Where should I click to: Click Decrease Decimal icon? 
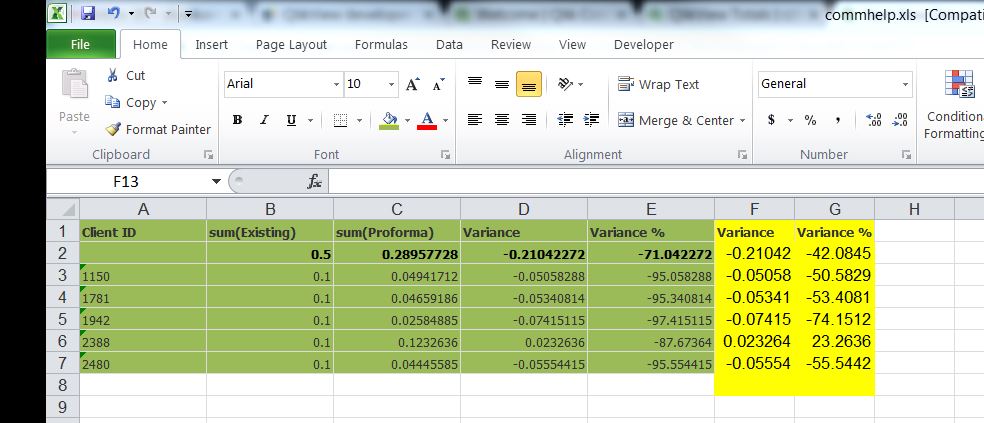click(900, 120)
